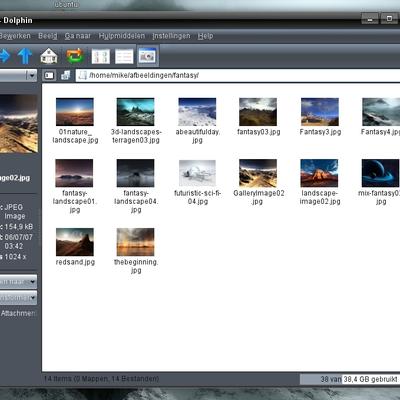Click the redsand.jpg file name
400x400 pixels.
[75, 262]
